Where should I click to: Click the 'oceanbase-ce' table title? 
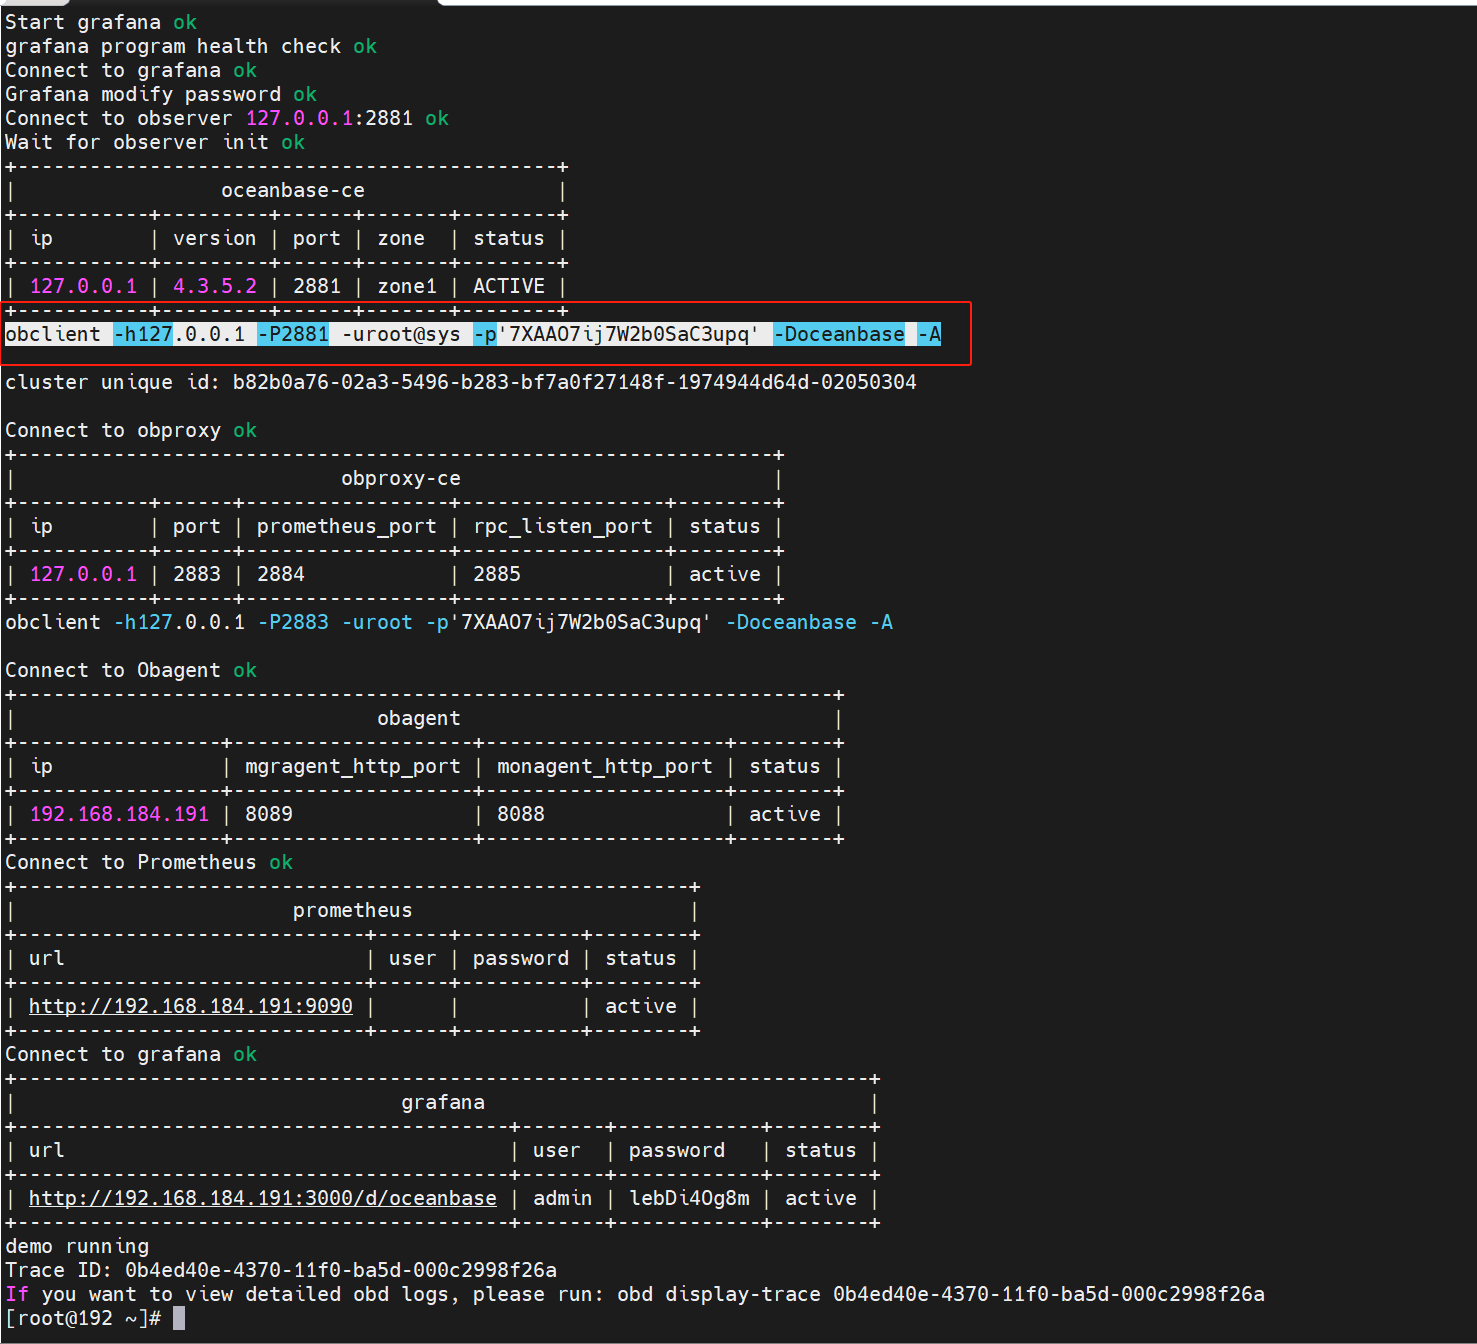coord(293,190)
